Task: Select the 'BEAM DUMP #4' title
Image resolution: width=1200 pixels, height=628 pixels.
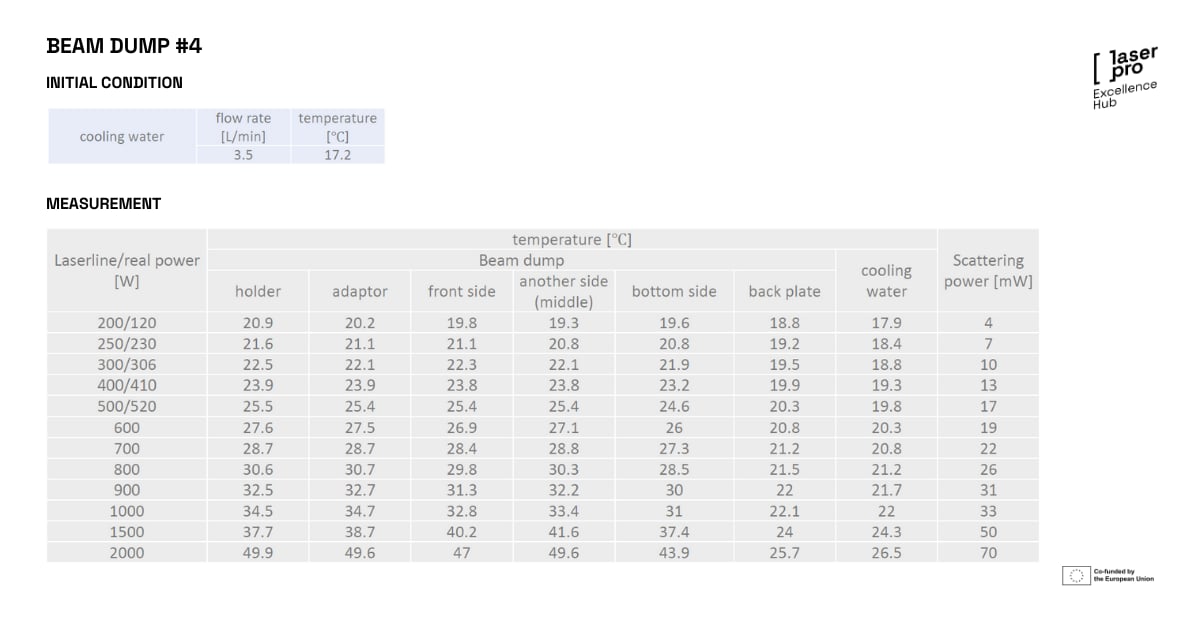Action: click(x=125, y=46)
